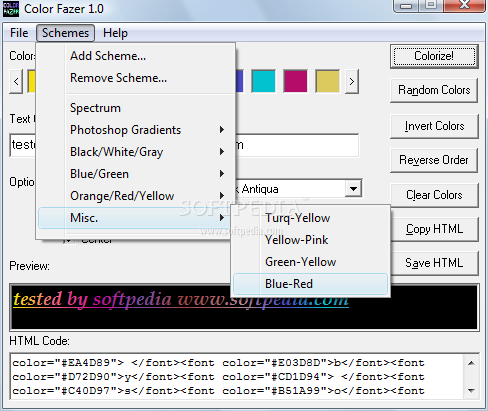Image resolution: width=488 pixels, height=411 pixels.
Task: Select the Green-Yellow scheme
Action: tap(310, 262)
